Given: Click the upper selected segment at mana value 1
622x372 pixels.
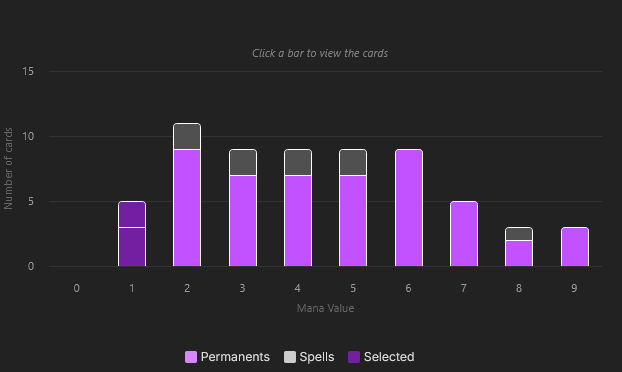Looking at the screenshot, I should tap(132, 215).
